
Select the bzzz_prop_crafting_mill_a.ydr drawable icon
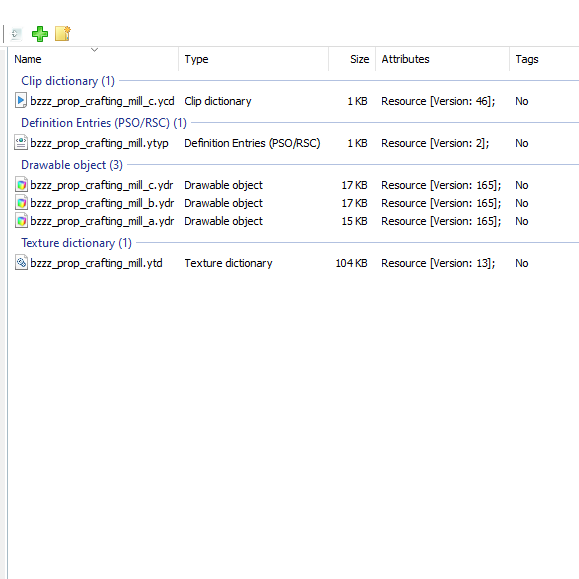(21, 221)
